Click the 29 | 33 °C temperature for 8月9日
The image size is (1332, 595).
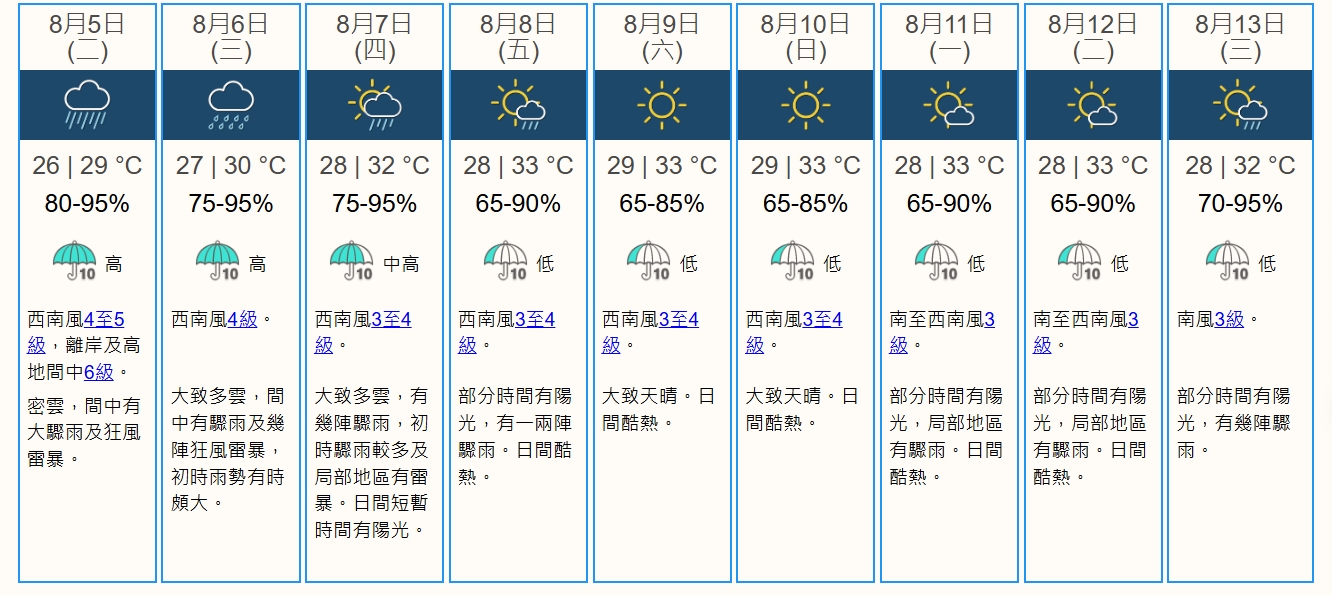point(662,166)
